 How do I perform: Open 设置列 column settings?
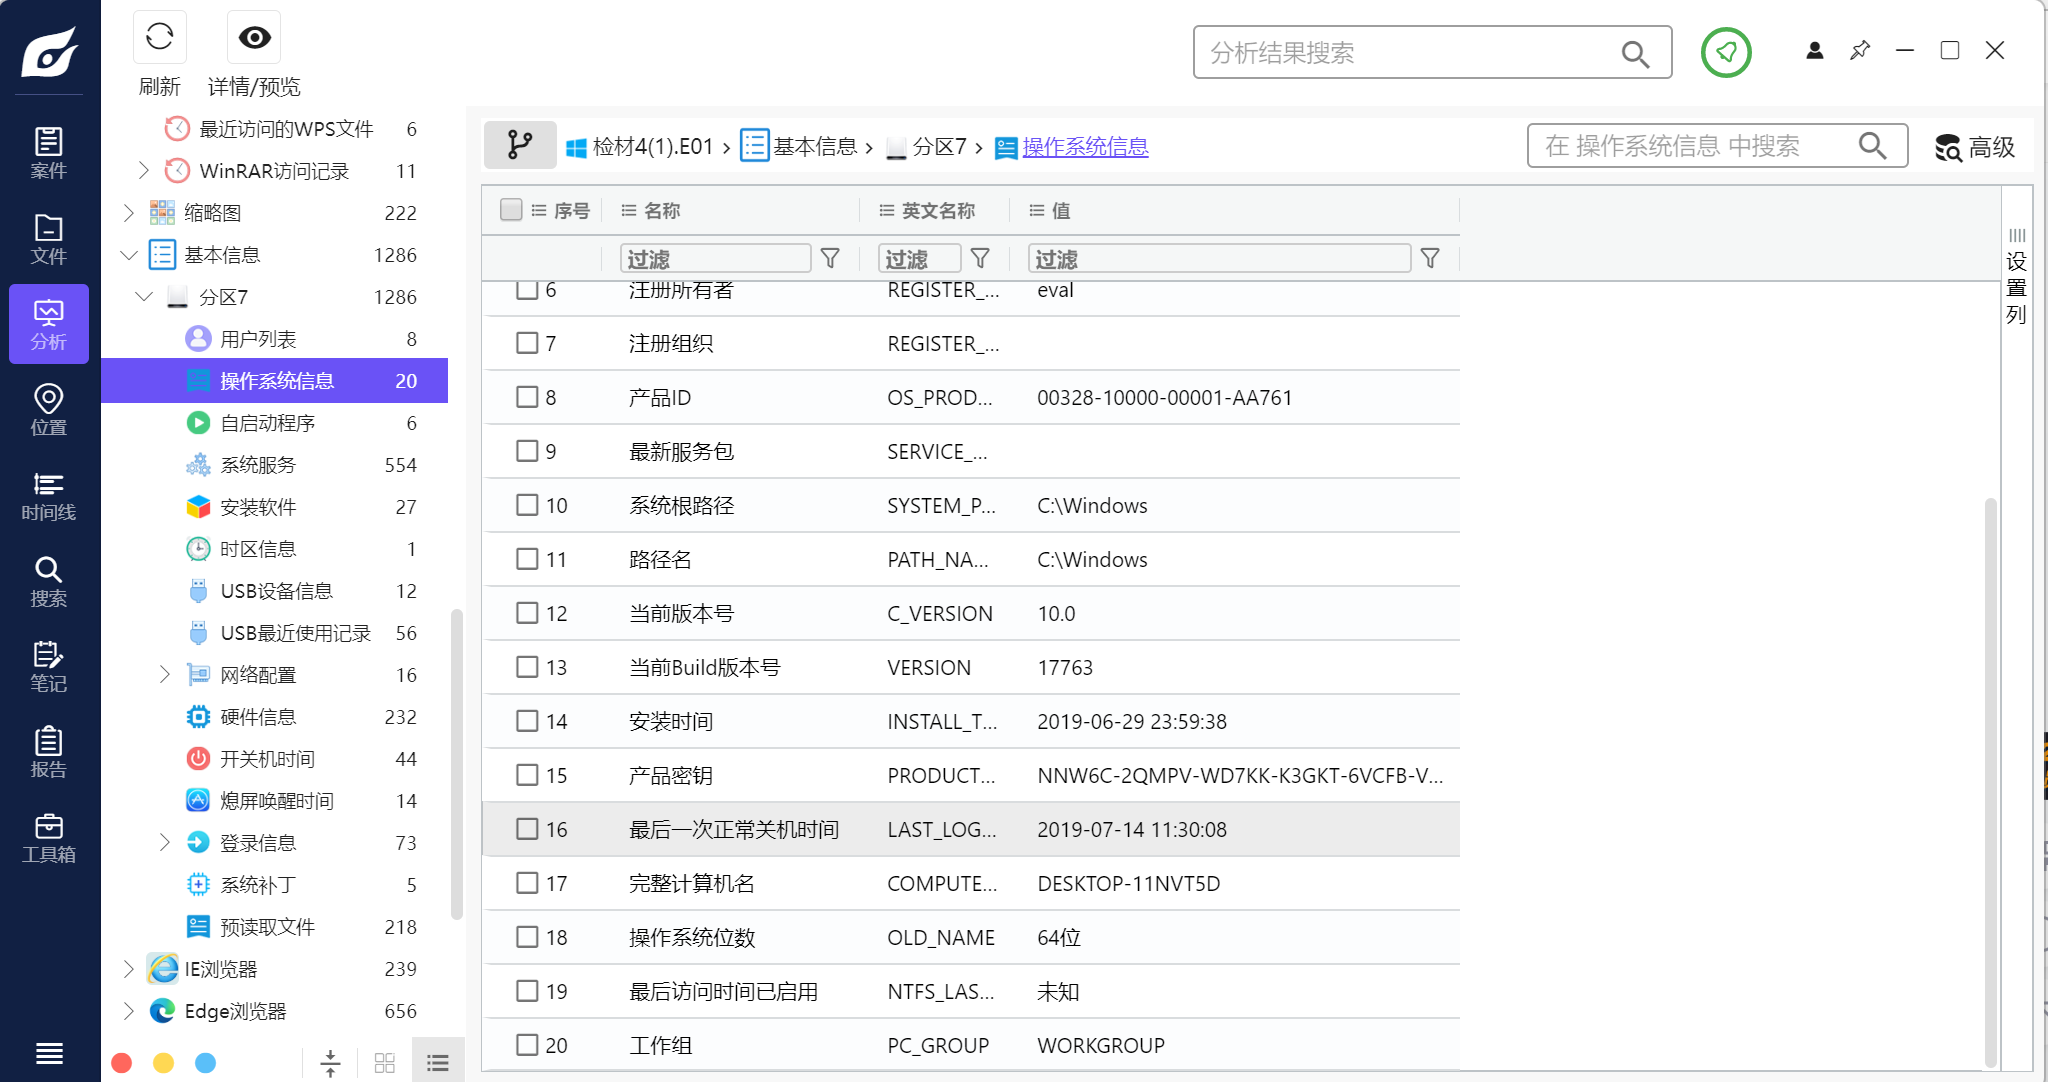pyautogui.click(x=2016, y=277)
